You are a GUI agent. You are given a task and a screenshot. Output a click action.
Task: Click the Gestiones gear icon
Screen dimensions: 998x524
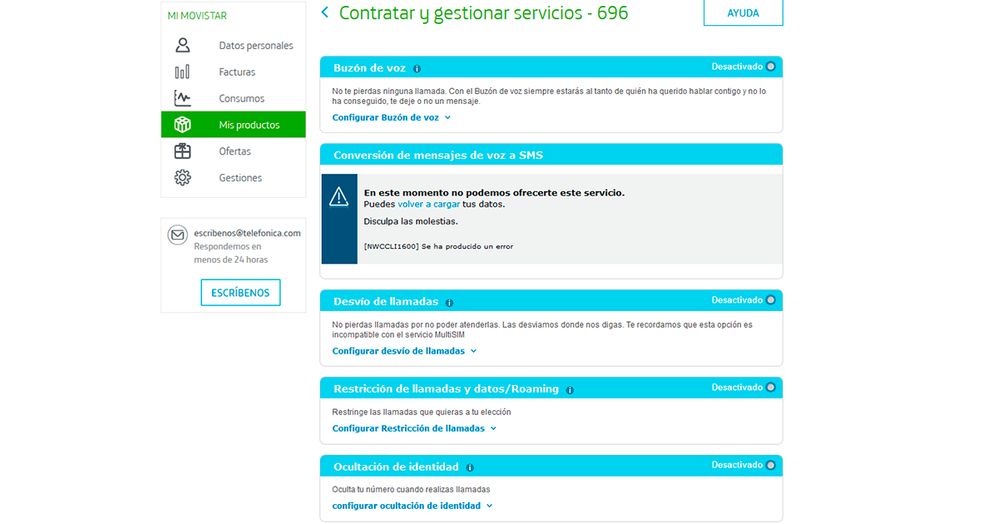[x=182, y=178]
